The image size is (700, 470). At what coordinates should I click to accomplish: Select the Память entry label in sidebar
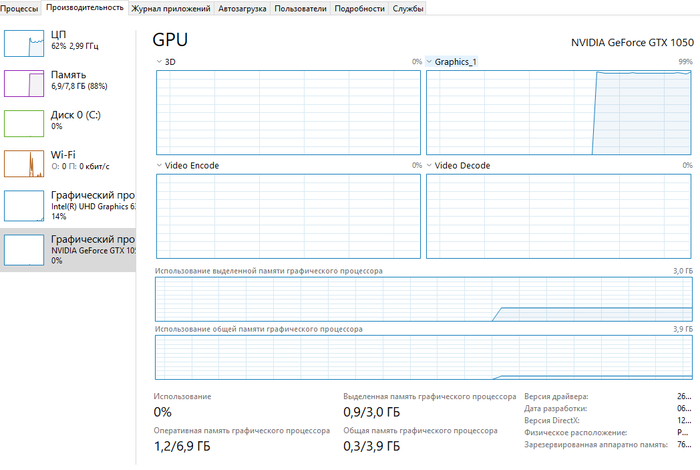coord(68,75)
